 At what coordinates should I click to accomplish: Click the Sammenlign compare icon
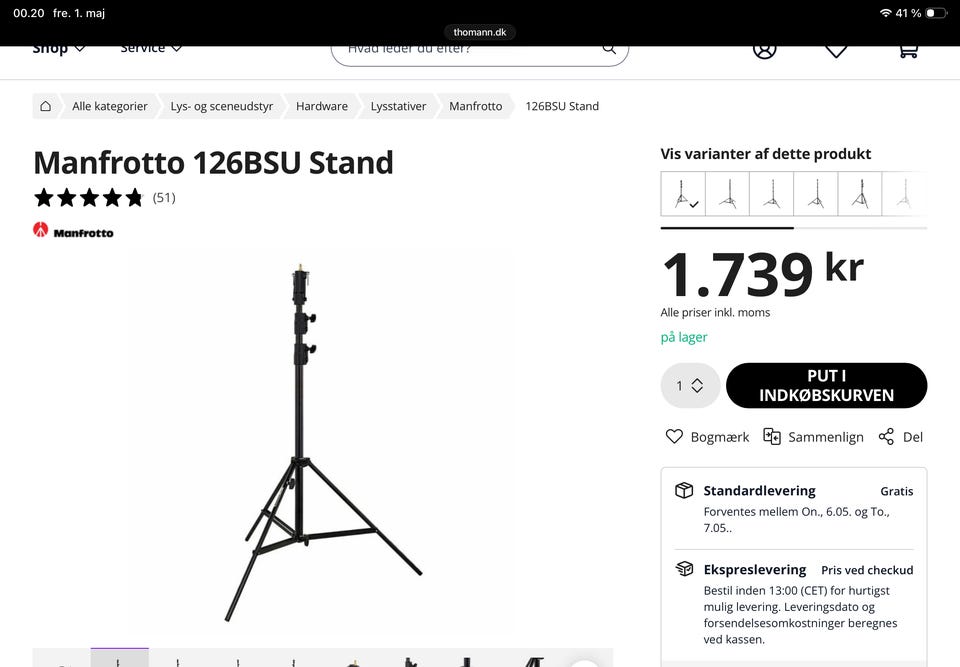pyautogui.click(x=771, y=436)
